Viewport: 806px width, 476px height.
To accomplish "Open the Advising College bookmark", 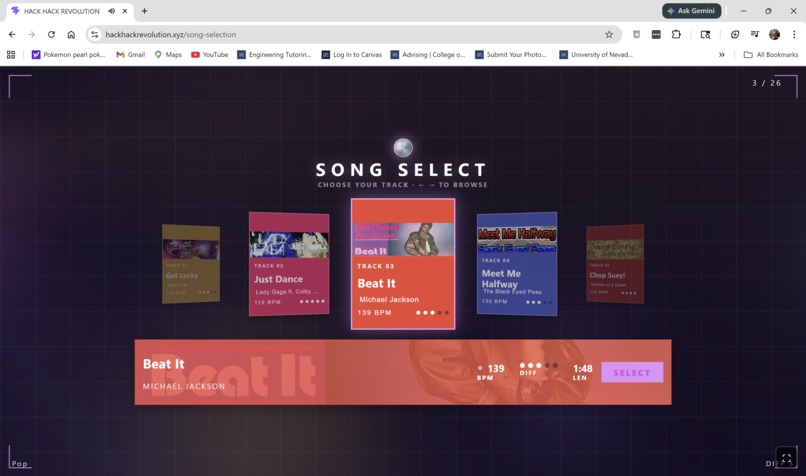I will click(428, 54).
